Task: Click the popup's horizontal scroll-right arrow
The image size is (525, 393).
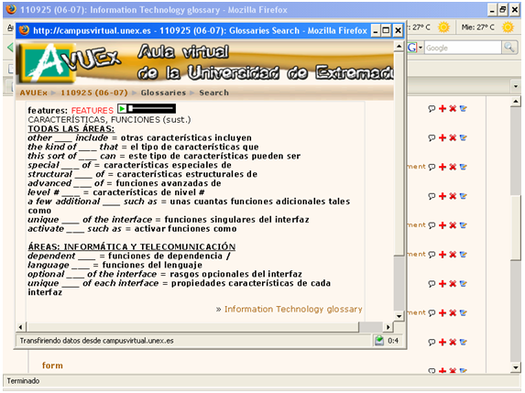Action: (x=388, y=327)
